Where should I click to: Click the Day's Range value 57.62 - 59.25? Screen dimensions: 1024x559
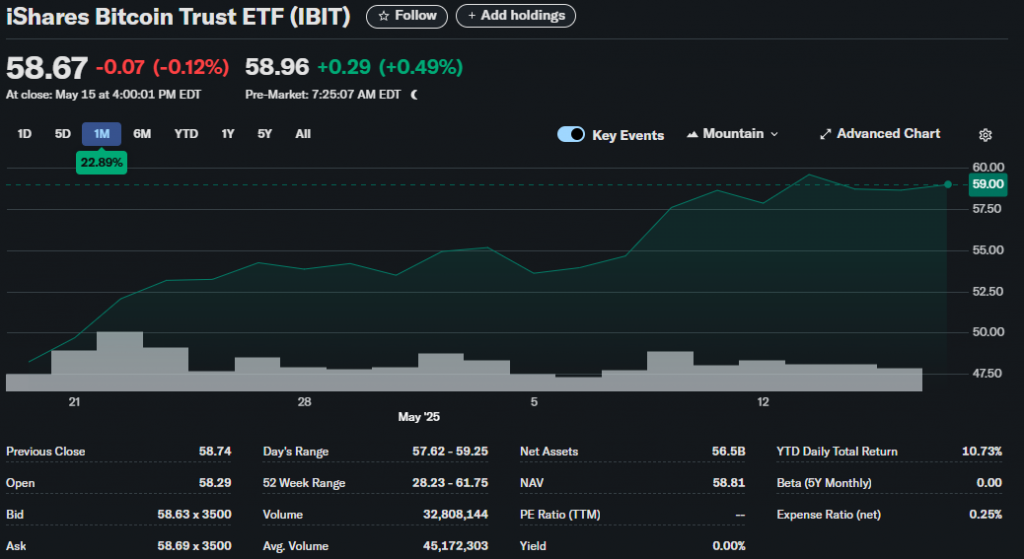pos(450,451)
